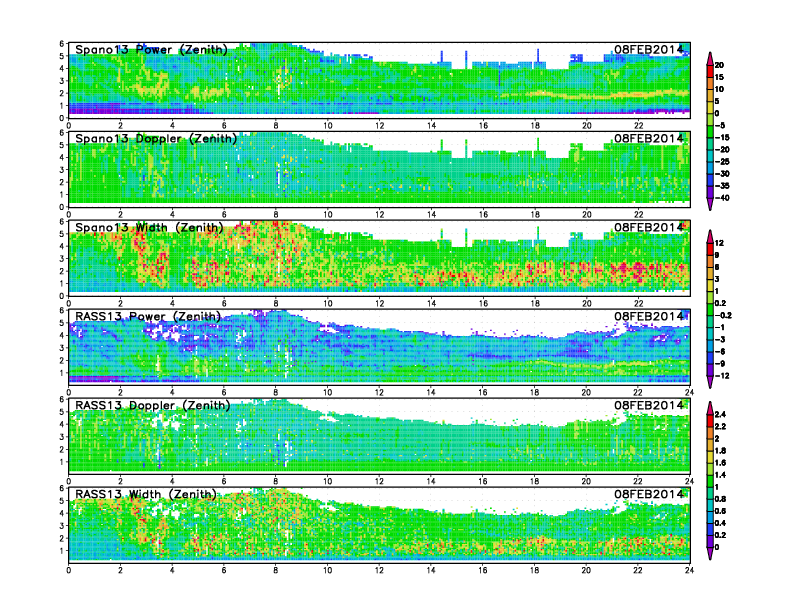Click the red swatch below 12 on middle colorbar
This screenshot has width=792, height=612.
pos(710,249)
